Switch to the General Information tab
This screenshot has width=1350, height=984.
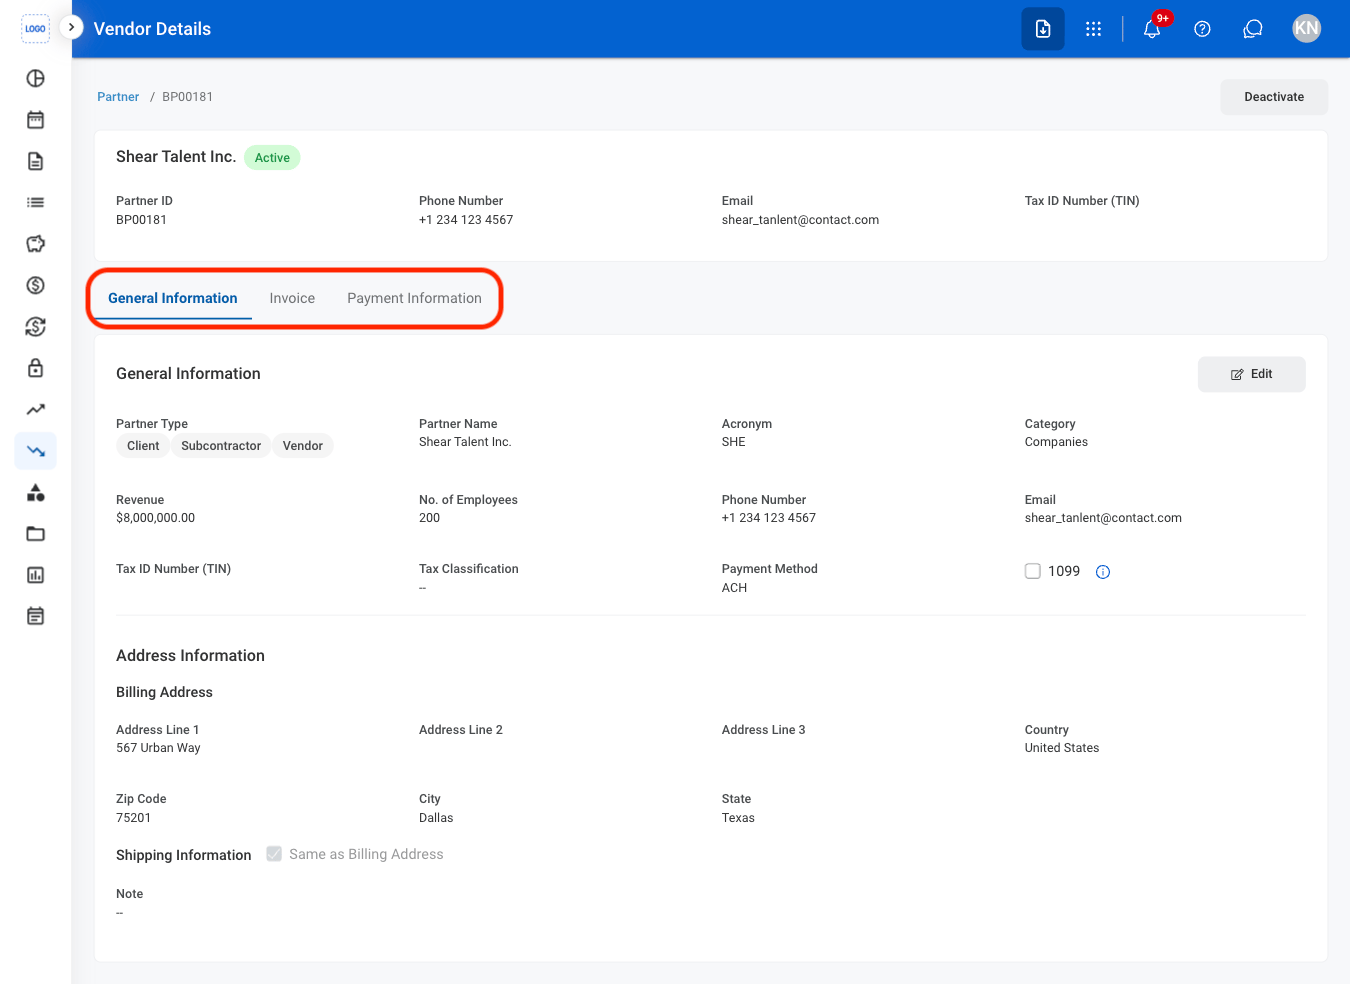[173, 298]
